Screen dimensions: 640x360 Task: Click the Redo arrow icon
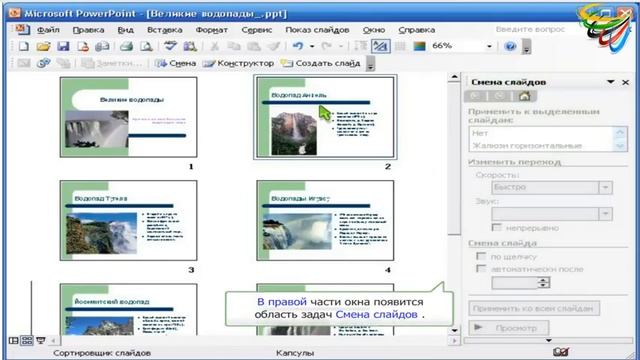coord(327,46)
